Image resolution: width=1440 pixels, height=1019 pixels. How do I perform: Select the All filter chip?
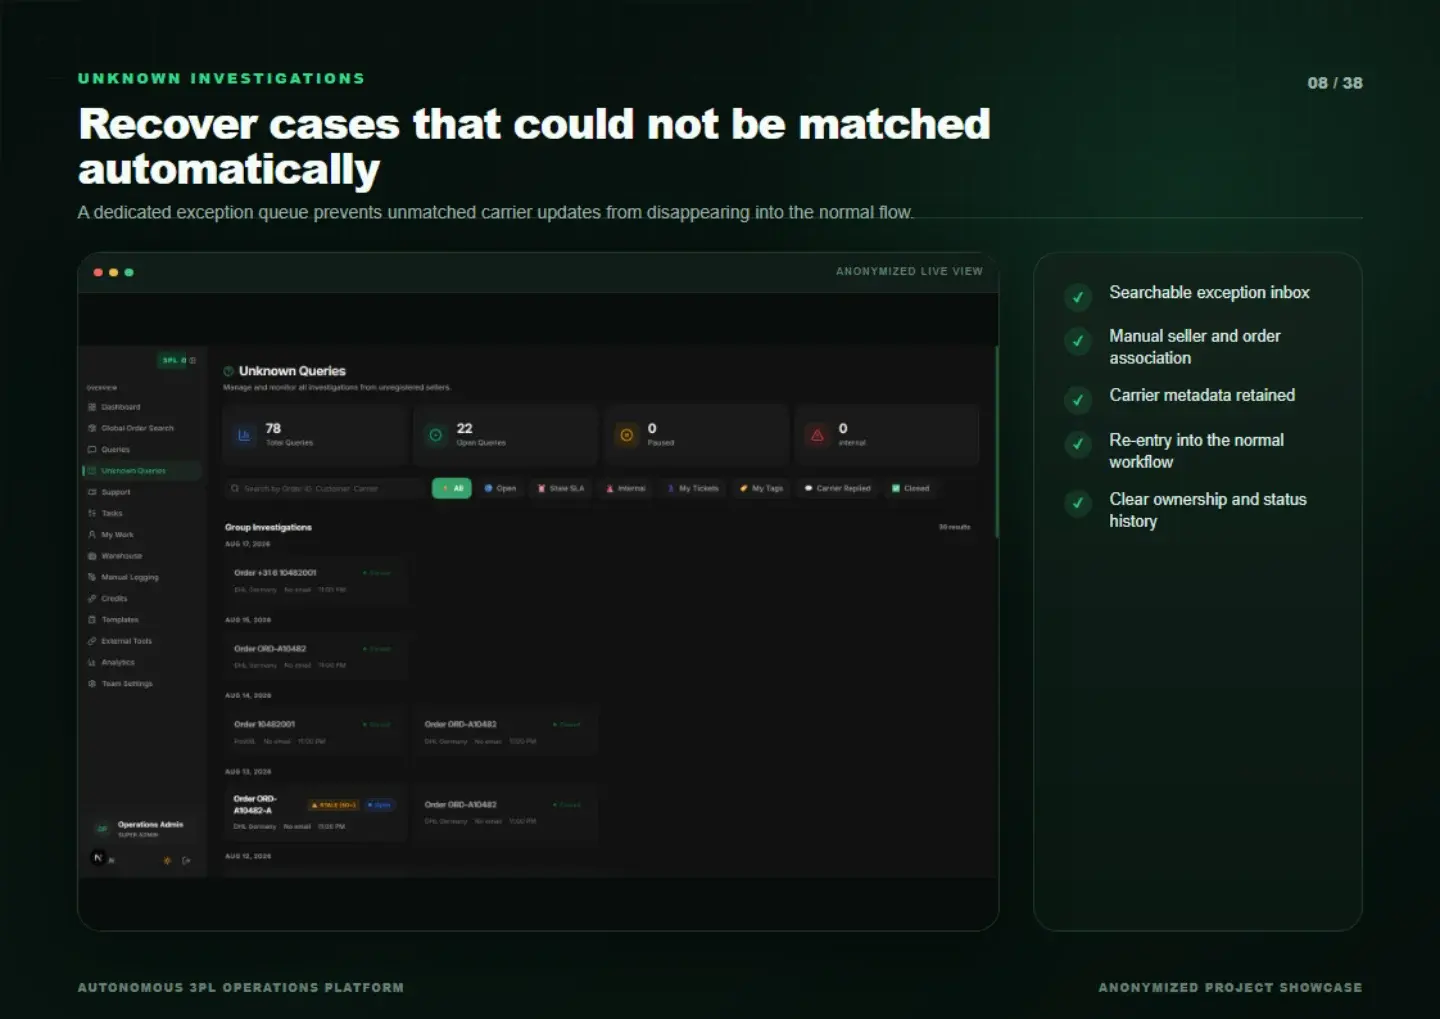[x=452, y=489]
